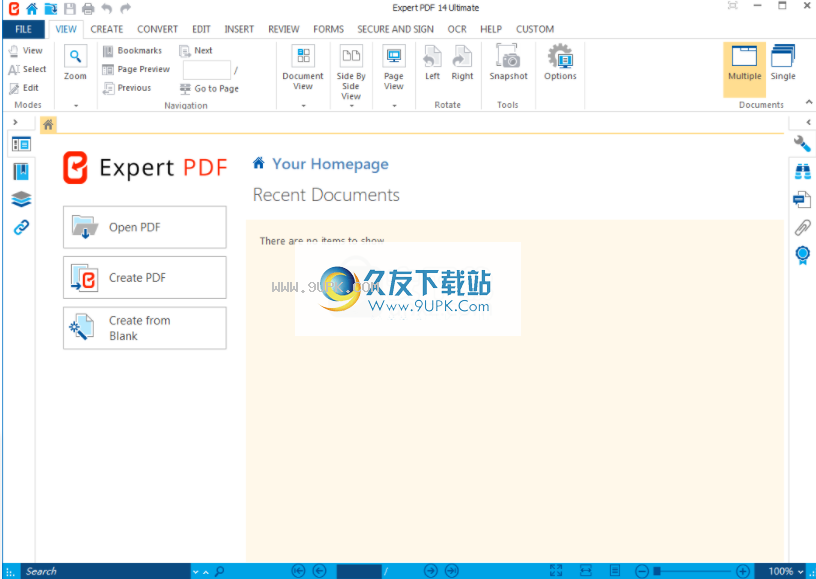The image size is (816, 579).
Task: Click the page number field in the ribbon
Action: click(207, 70)
